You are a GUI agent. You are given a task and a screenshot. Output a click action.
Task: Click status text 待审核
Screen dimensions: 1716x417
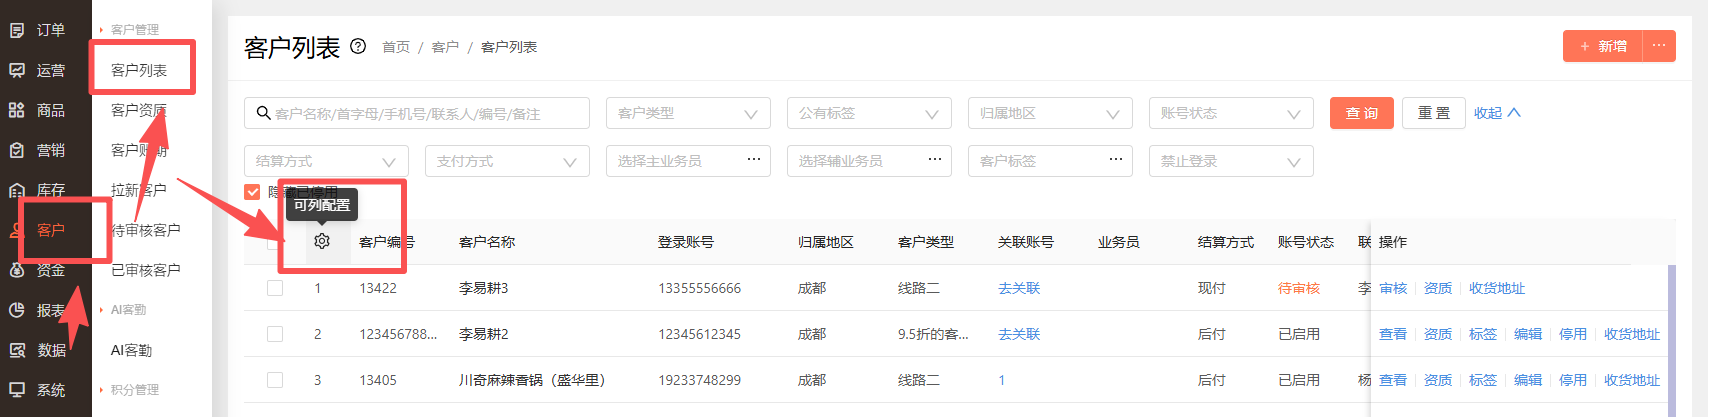1299,288
